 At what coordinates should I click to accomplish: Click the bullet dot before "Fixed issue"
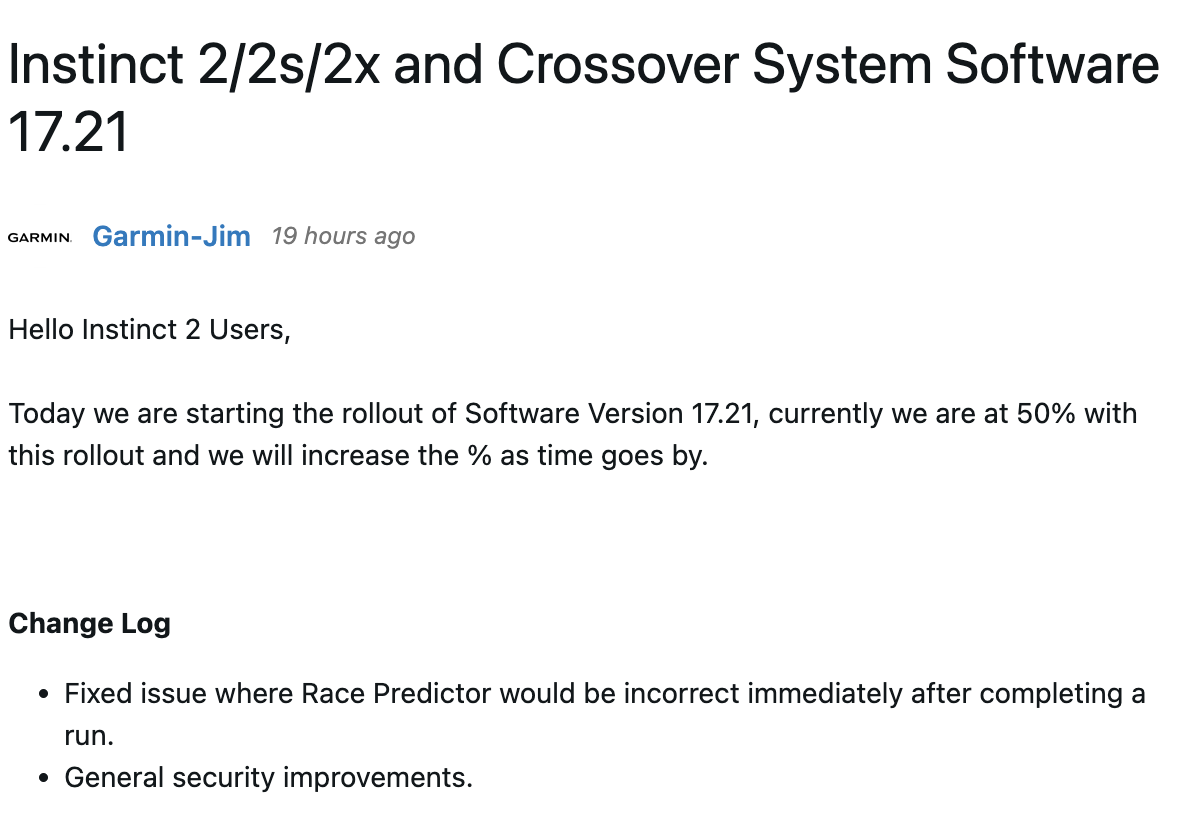pos(43,694)
